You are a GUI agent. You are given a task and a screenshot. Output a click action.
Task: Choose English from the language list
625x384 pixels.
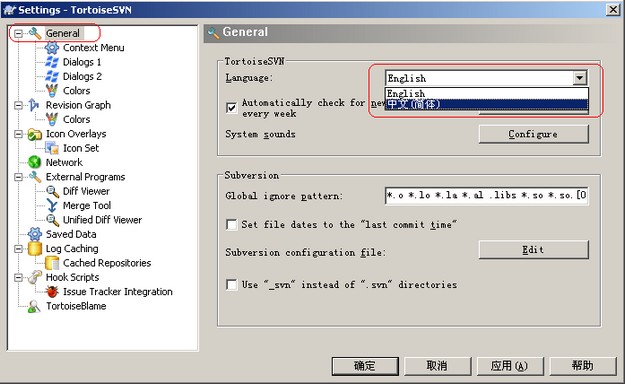point(487,93)
